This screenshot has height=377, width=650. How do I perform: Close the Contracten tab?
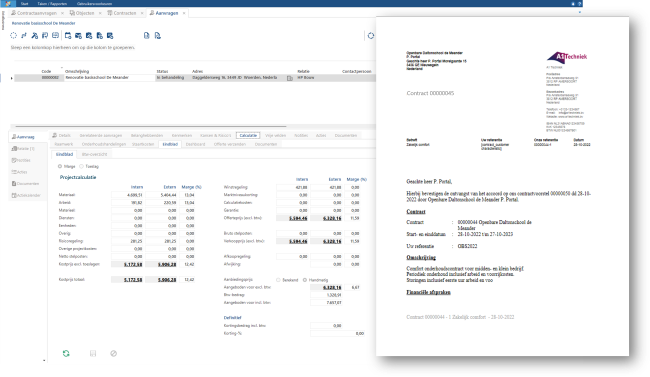pos(142,13)
